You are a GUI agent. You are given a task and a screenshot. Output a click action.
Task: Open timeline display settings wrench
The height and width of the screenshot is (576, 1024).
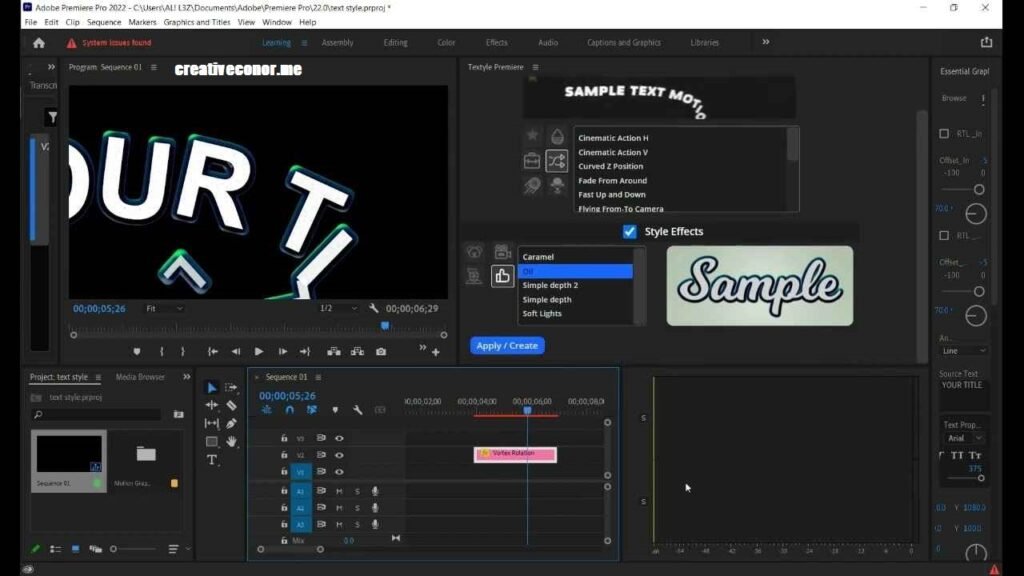(x=358, y=410)
